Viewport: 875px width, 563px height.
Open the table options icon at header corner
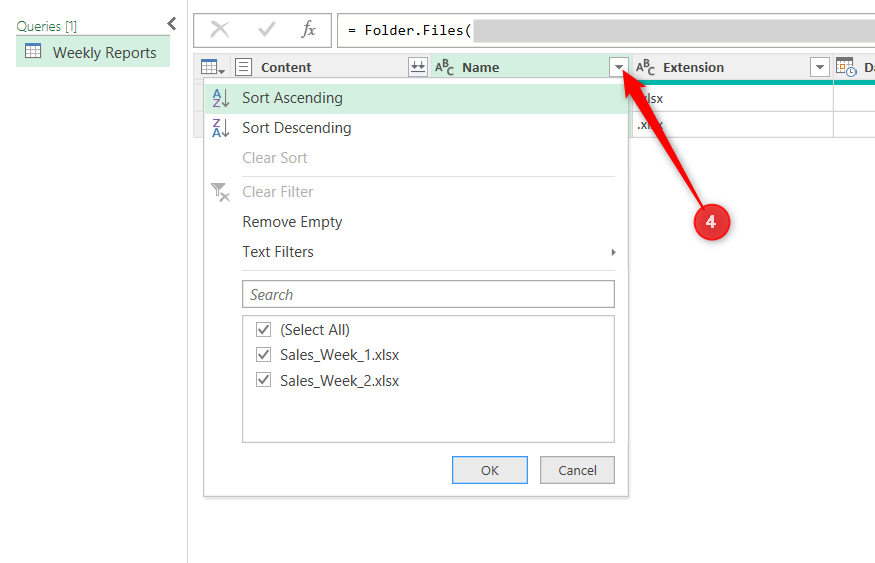213,68
